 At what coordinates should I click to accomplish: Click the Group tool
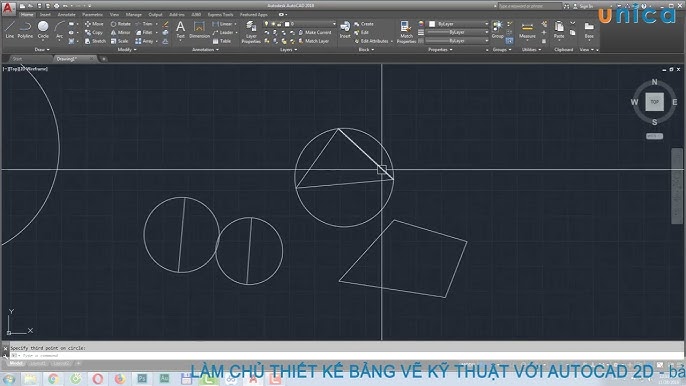pyautogui.click(x=497, y=30)
